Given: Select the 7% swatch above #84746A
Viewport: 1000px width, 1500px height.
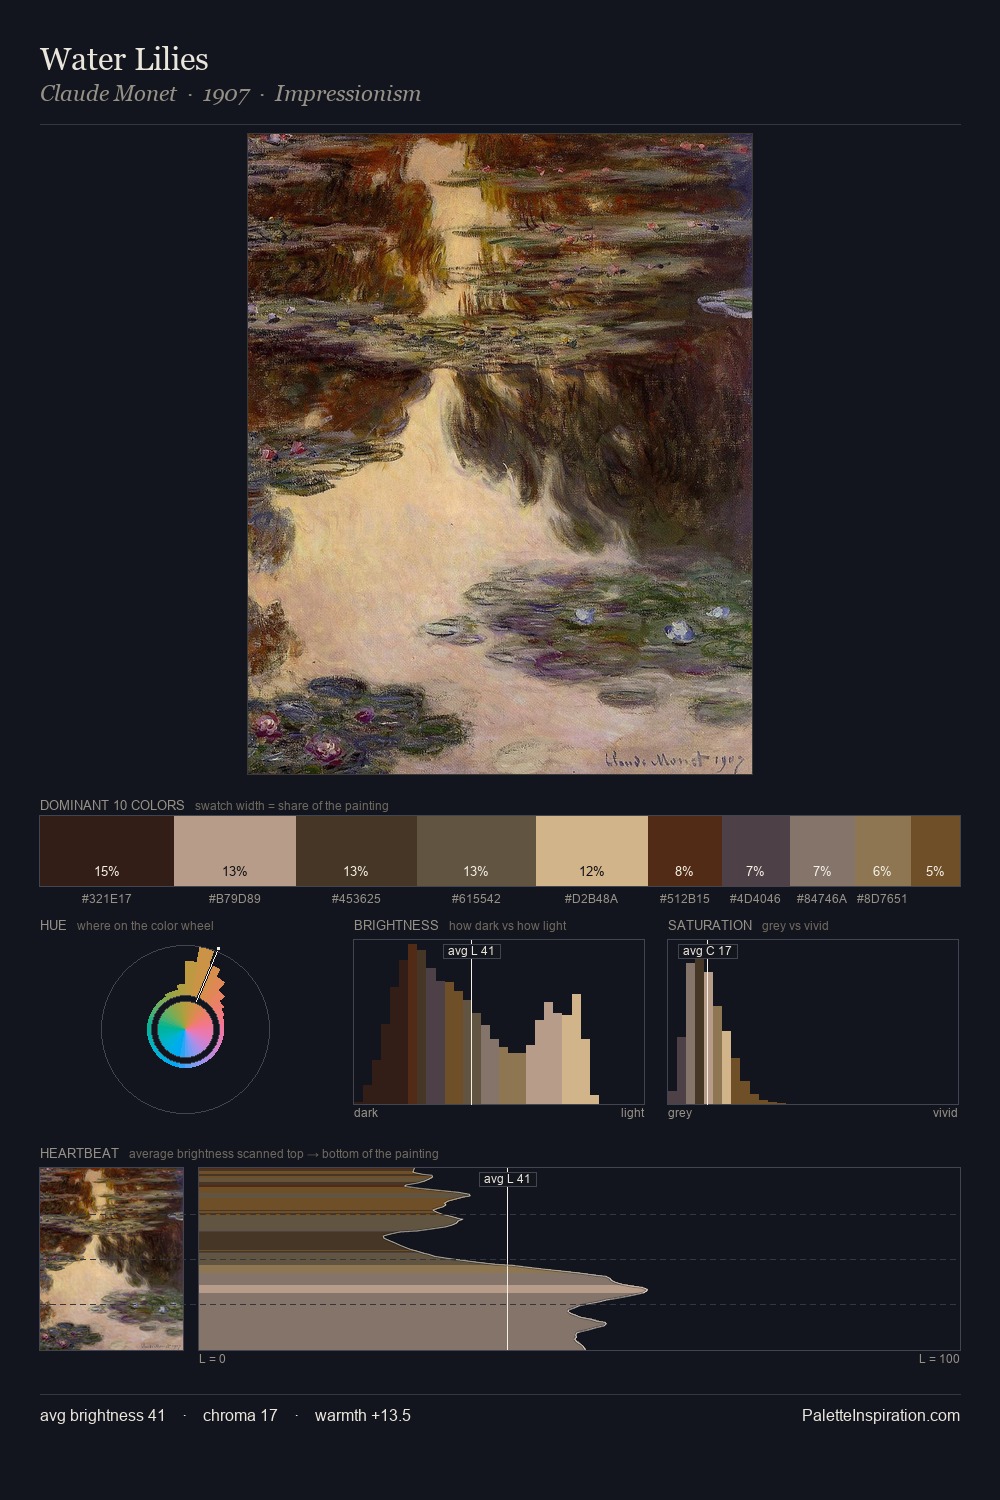Looking at the screenshot, I should 822,851.
